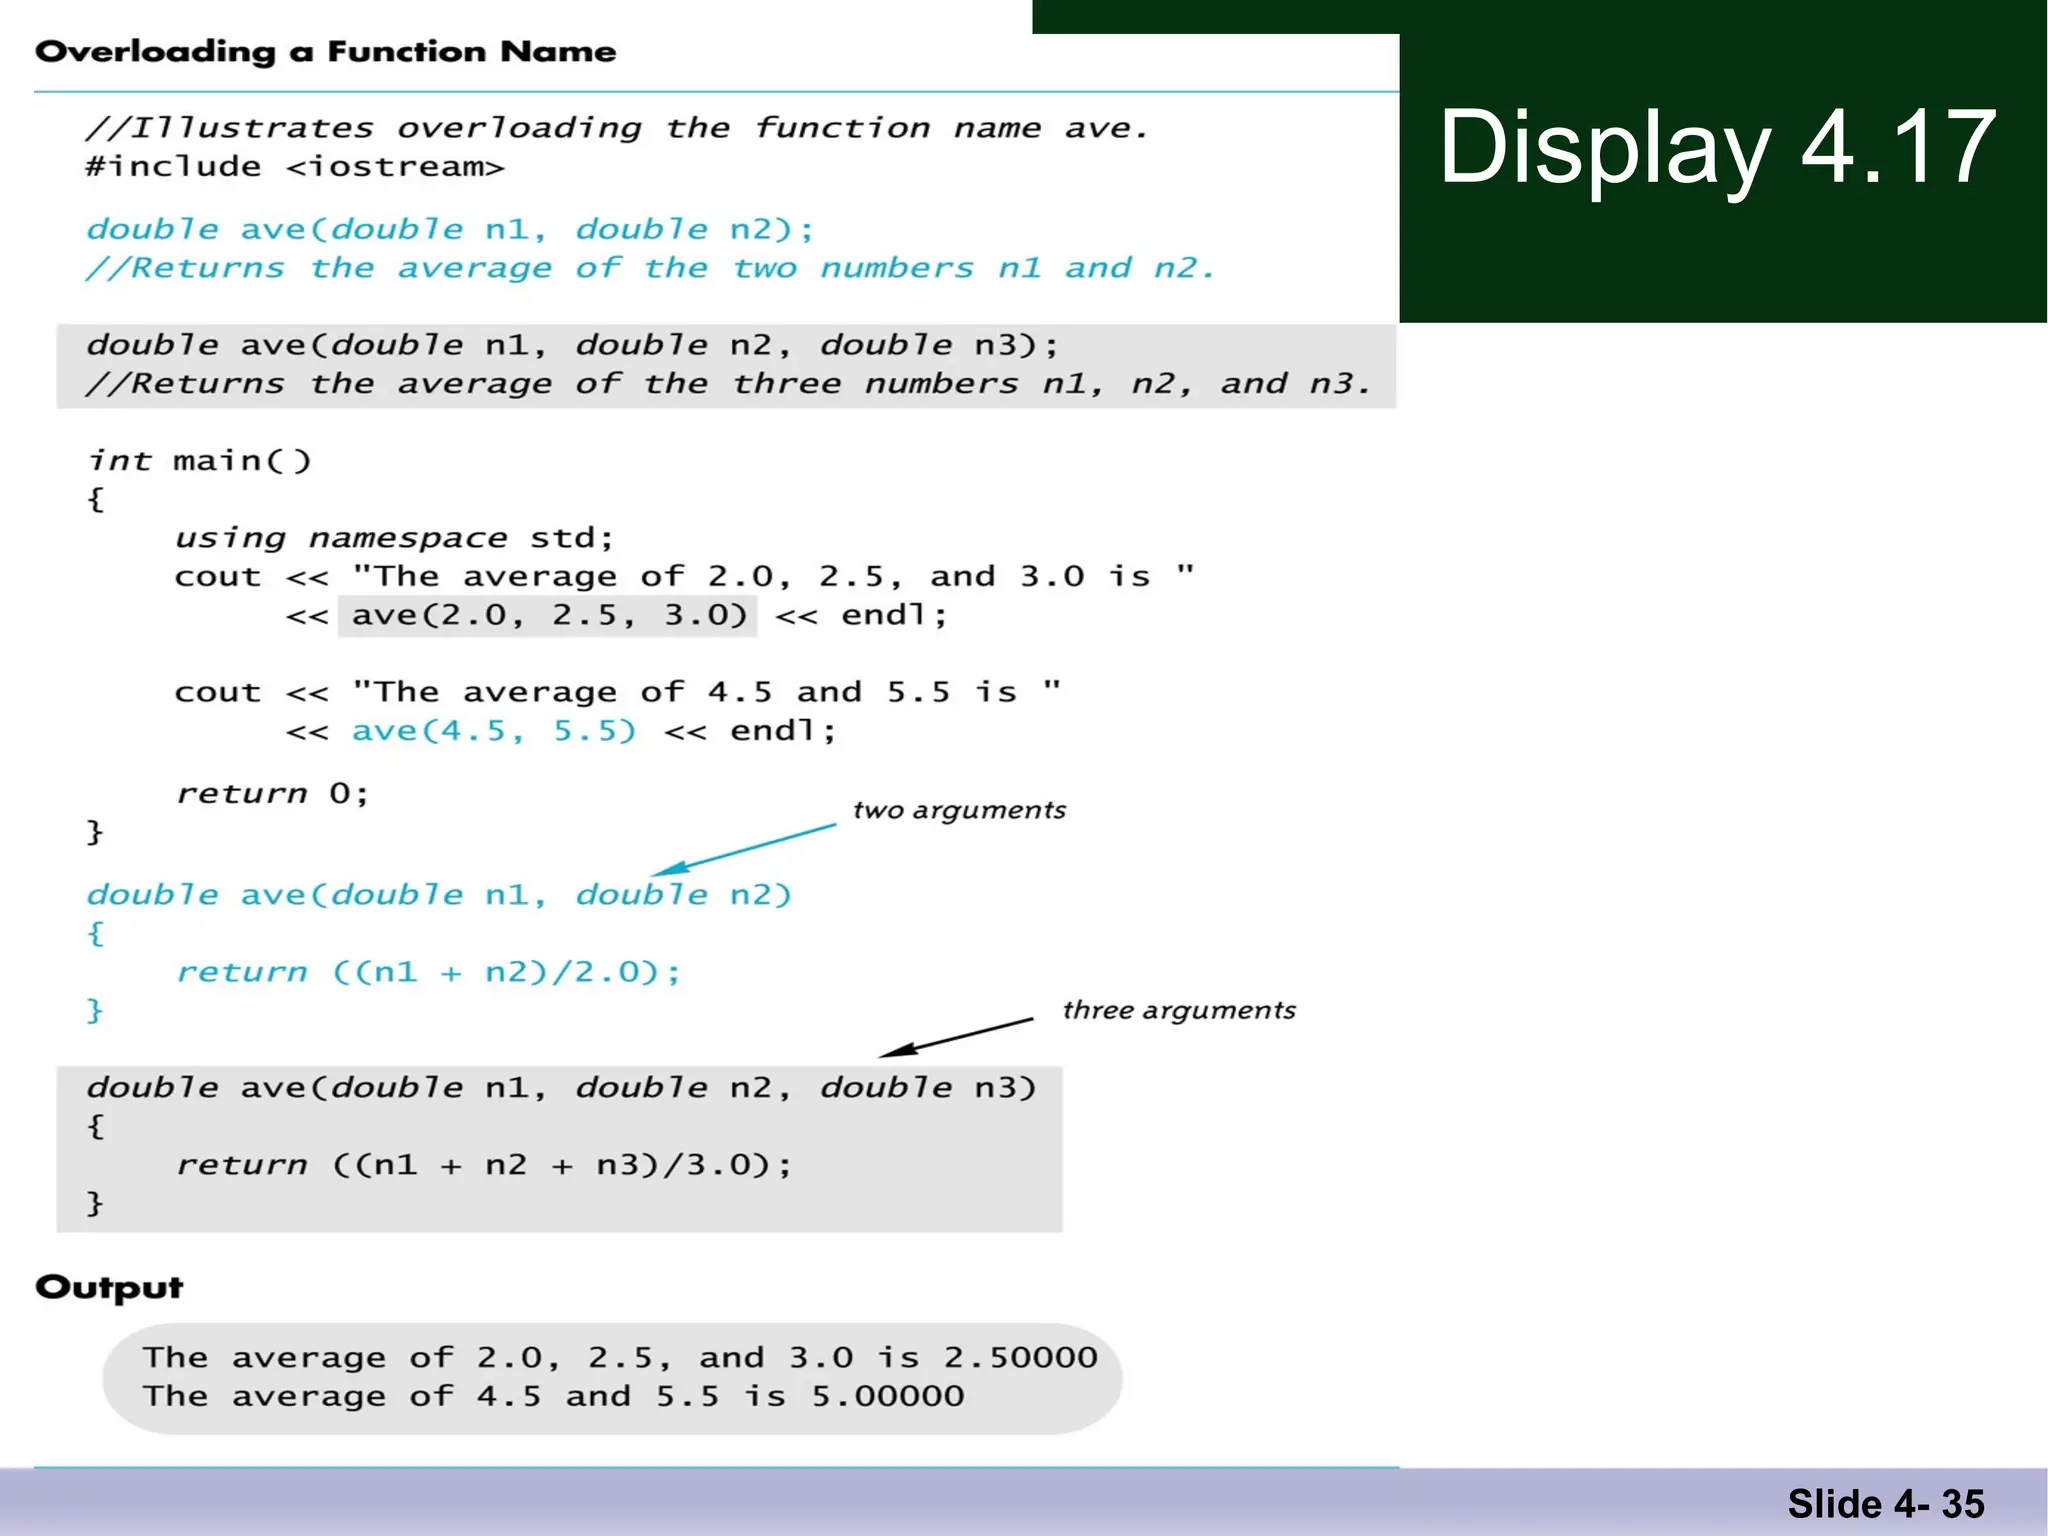The width and height of the screenshot is (2048, 1536).
Task: Click the 'two arguments' annotation label
Action: (959, 810)
